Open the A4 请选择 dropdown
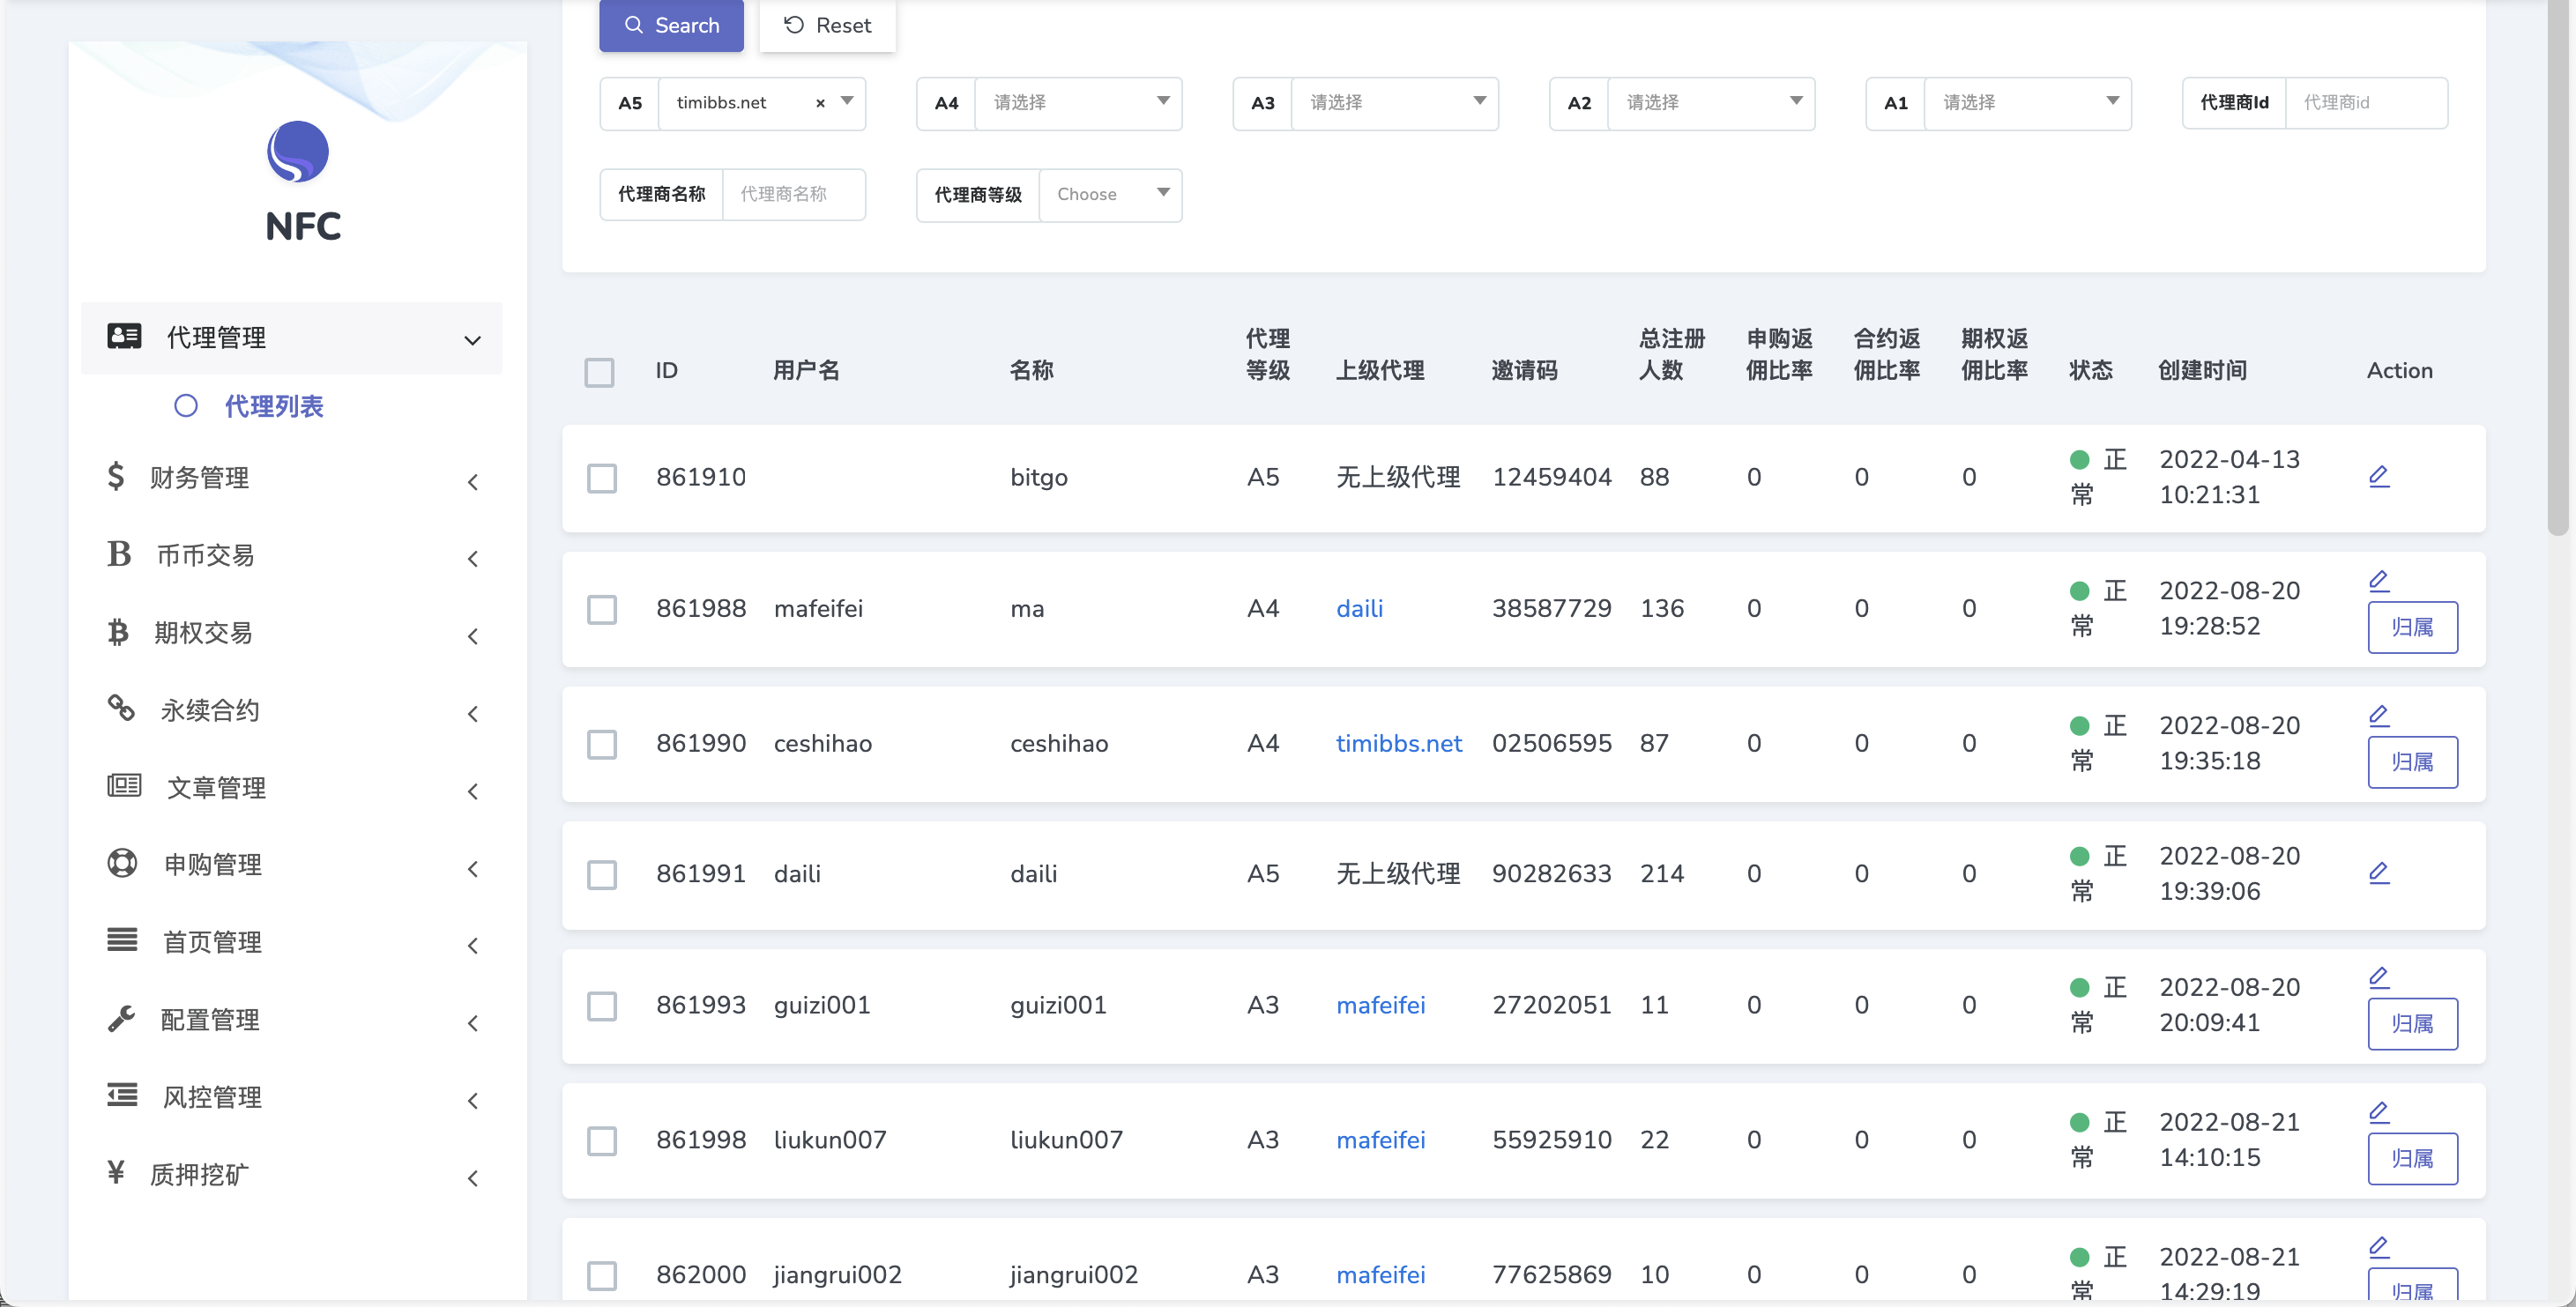Screen dimensions: 2576x1307 1077,103
